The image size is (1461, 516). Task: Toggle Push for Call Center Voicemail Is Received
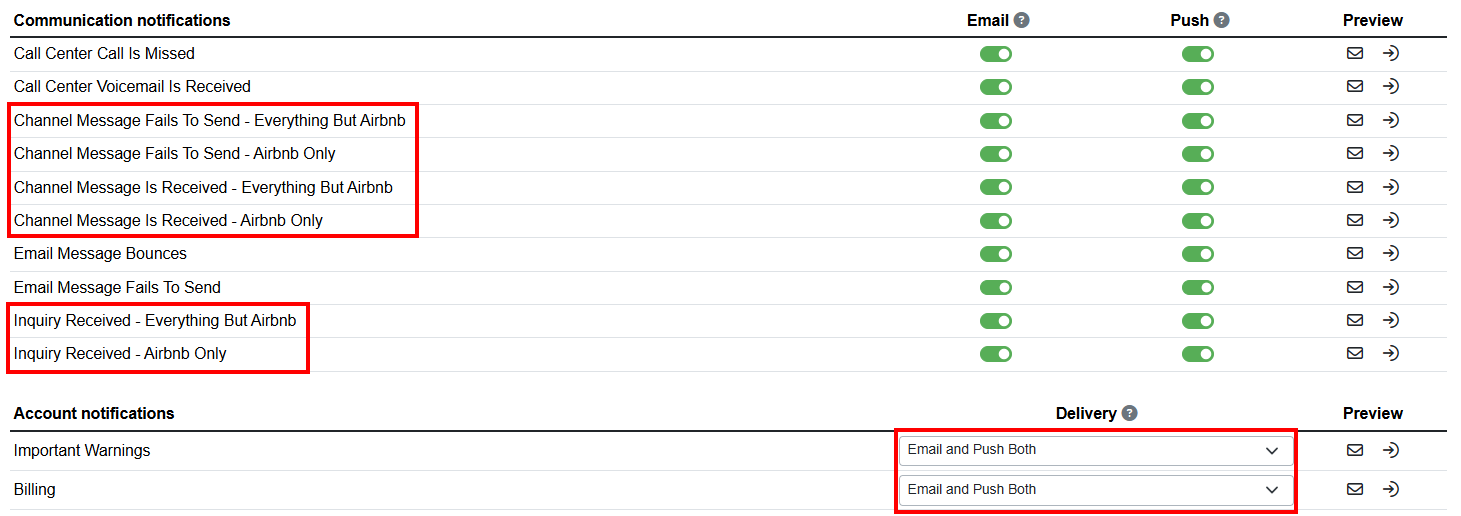pyautogui.click(x=1198, y=87)
